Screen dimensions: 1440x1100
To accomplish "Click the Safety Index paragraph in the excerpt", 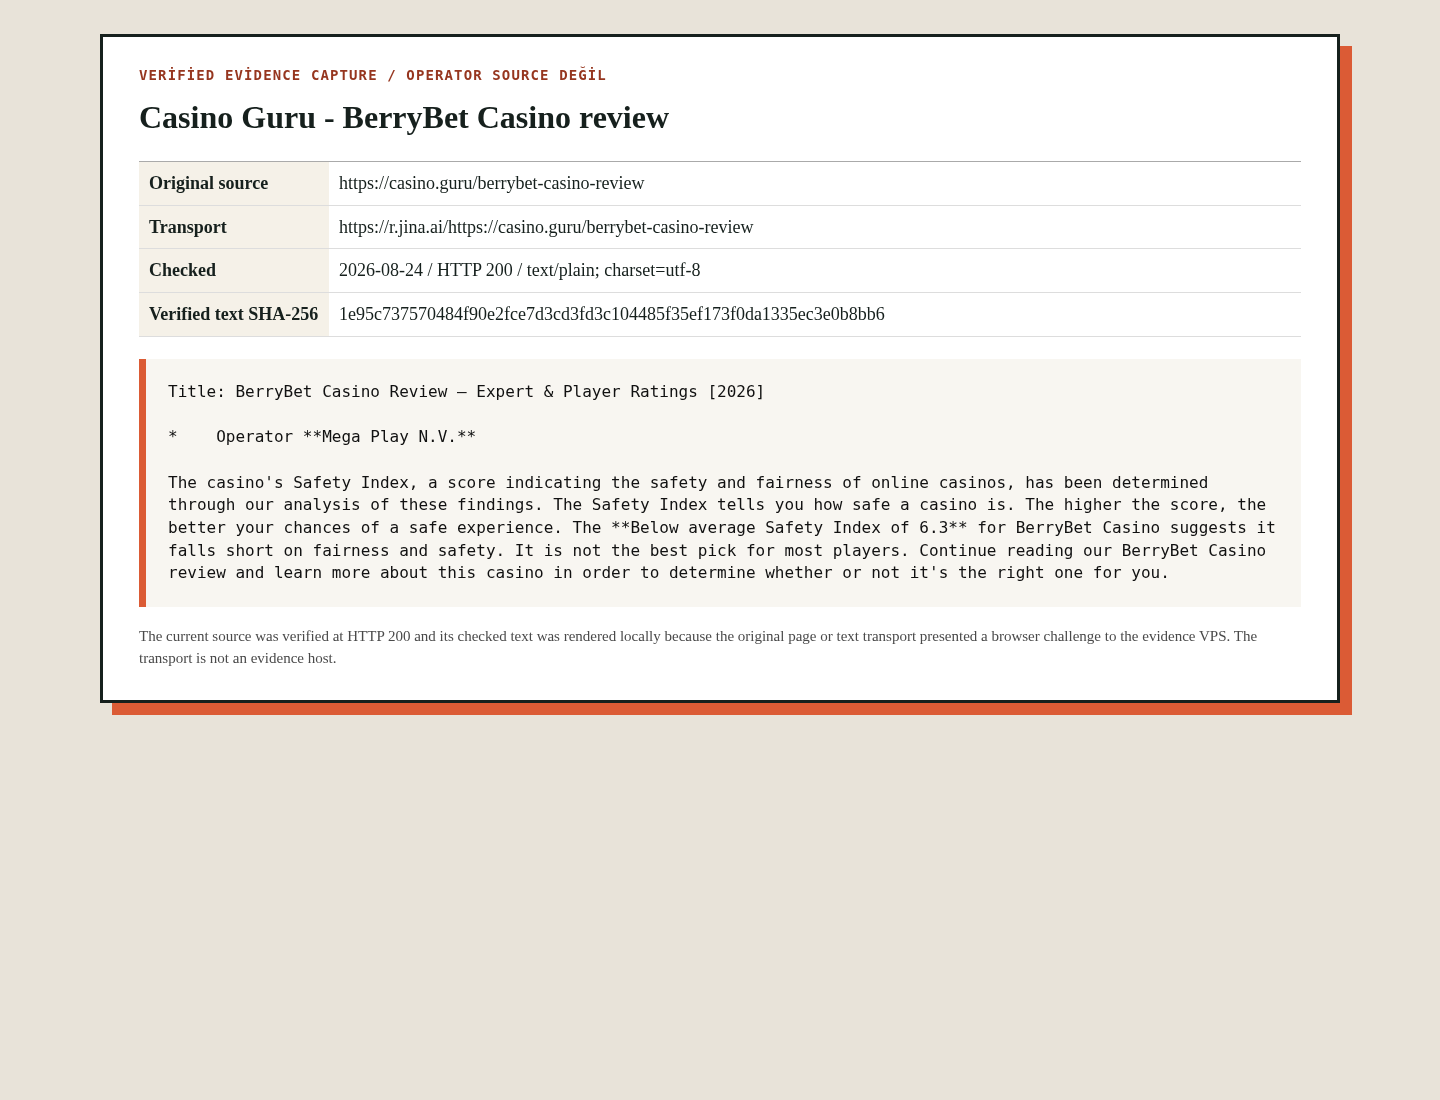I will tap(722, 527).
